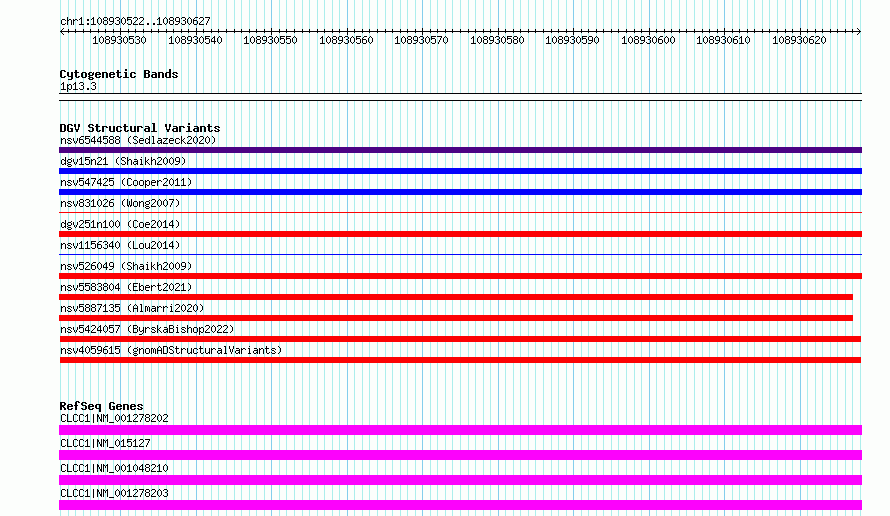Select the 1p13.3 cytogenetic band label
The image size is (890, 516).
click(78, 86)
